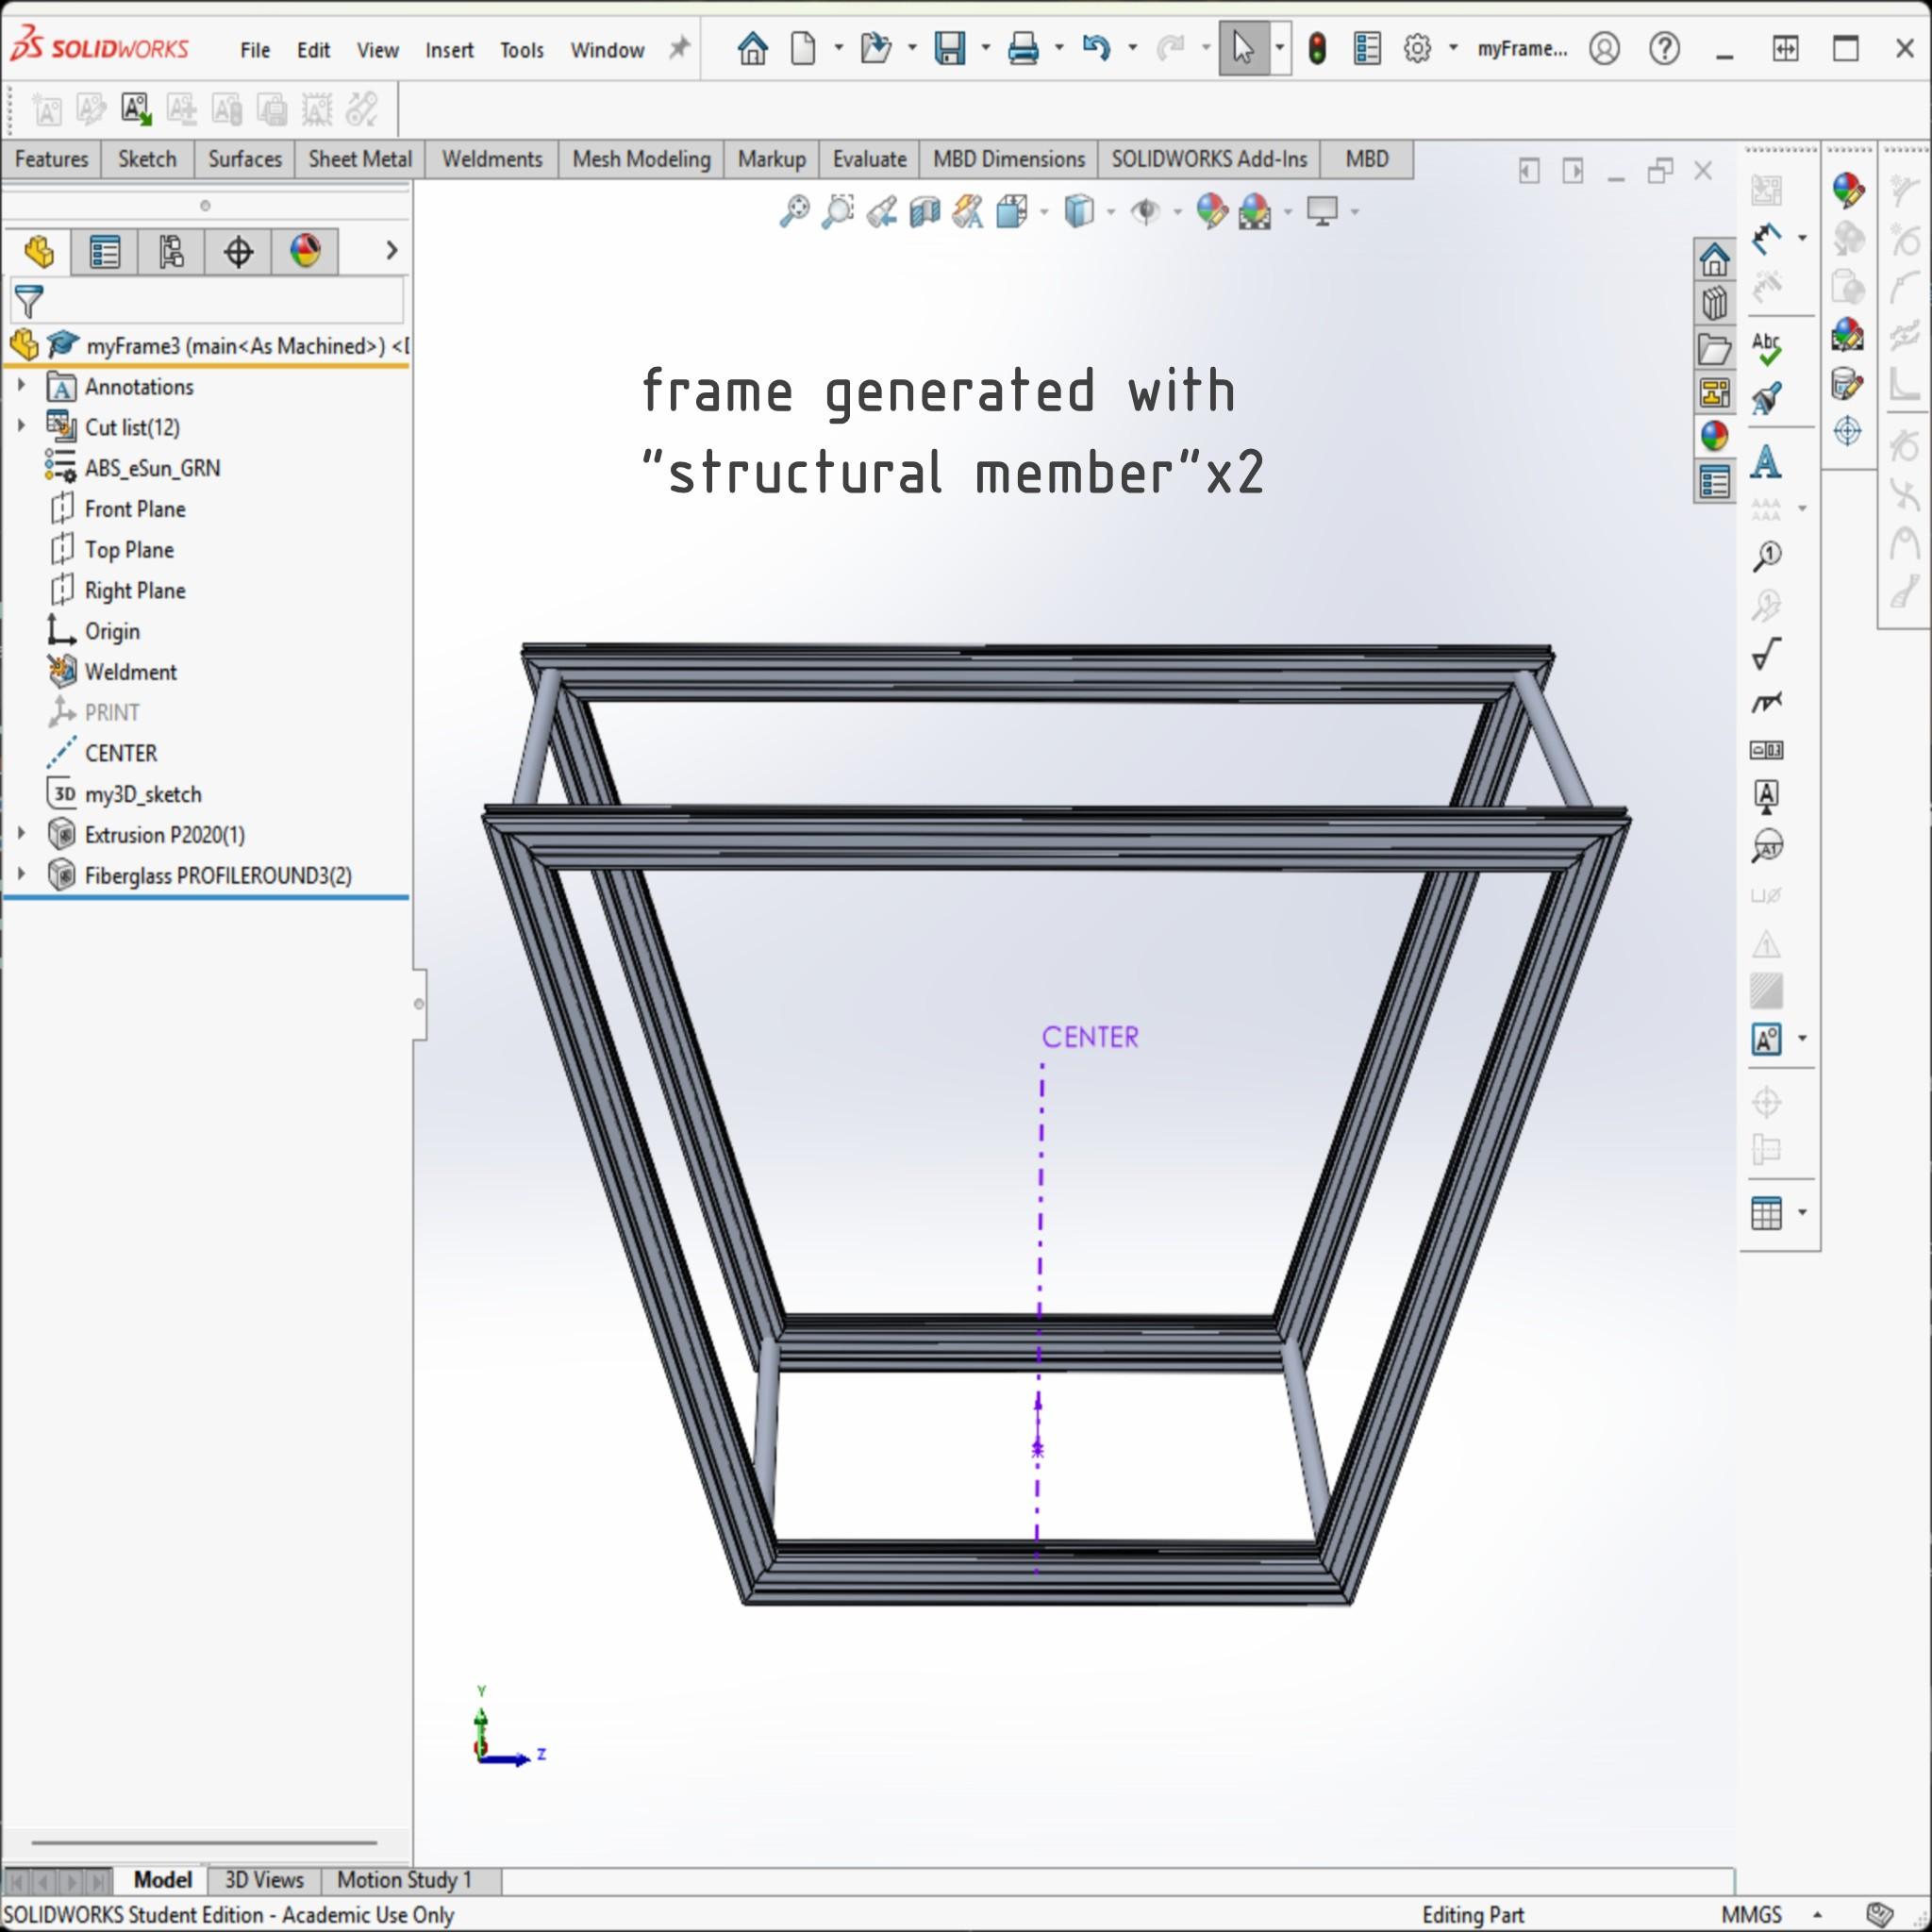Open the Save dropdown arrow
This screenshot has width=1932, height=1932.
tap(986, 48)
